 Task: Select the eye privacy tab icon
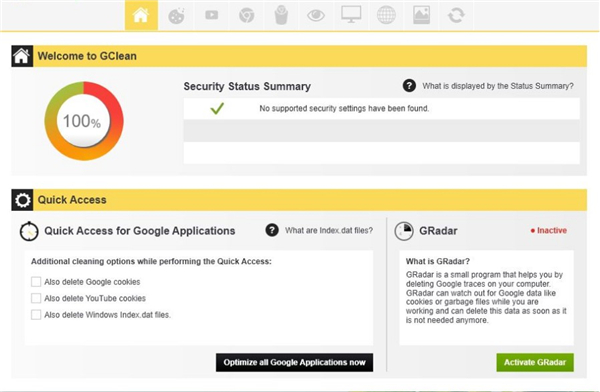point(316,15)
